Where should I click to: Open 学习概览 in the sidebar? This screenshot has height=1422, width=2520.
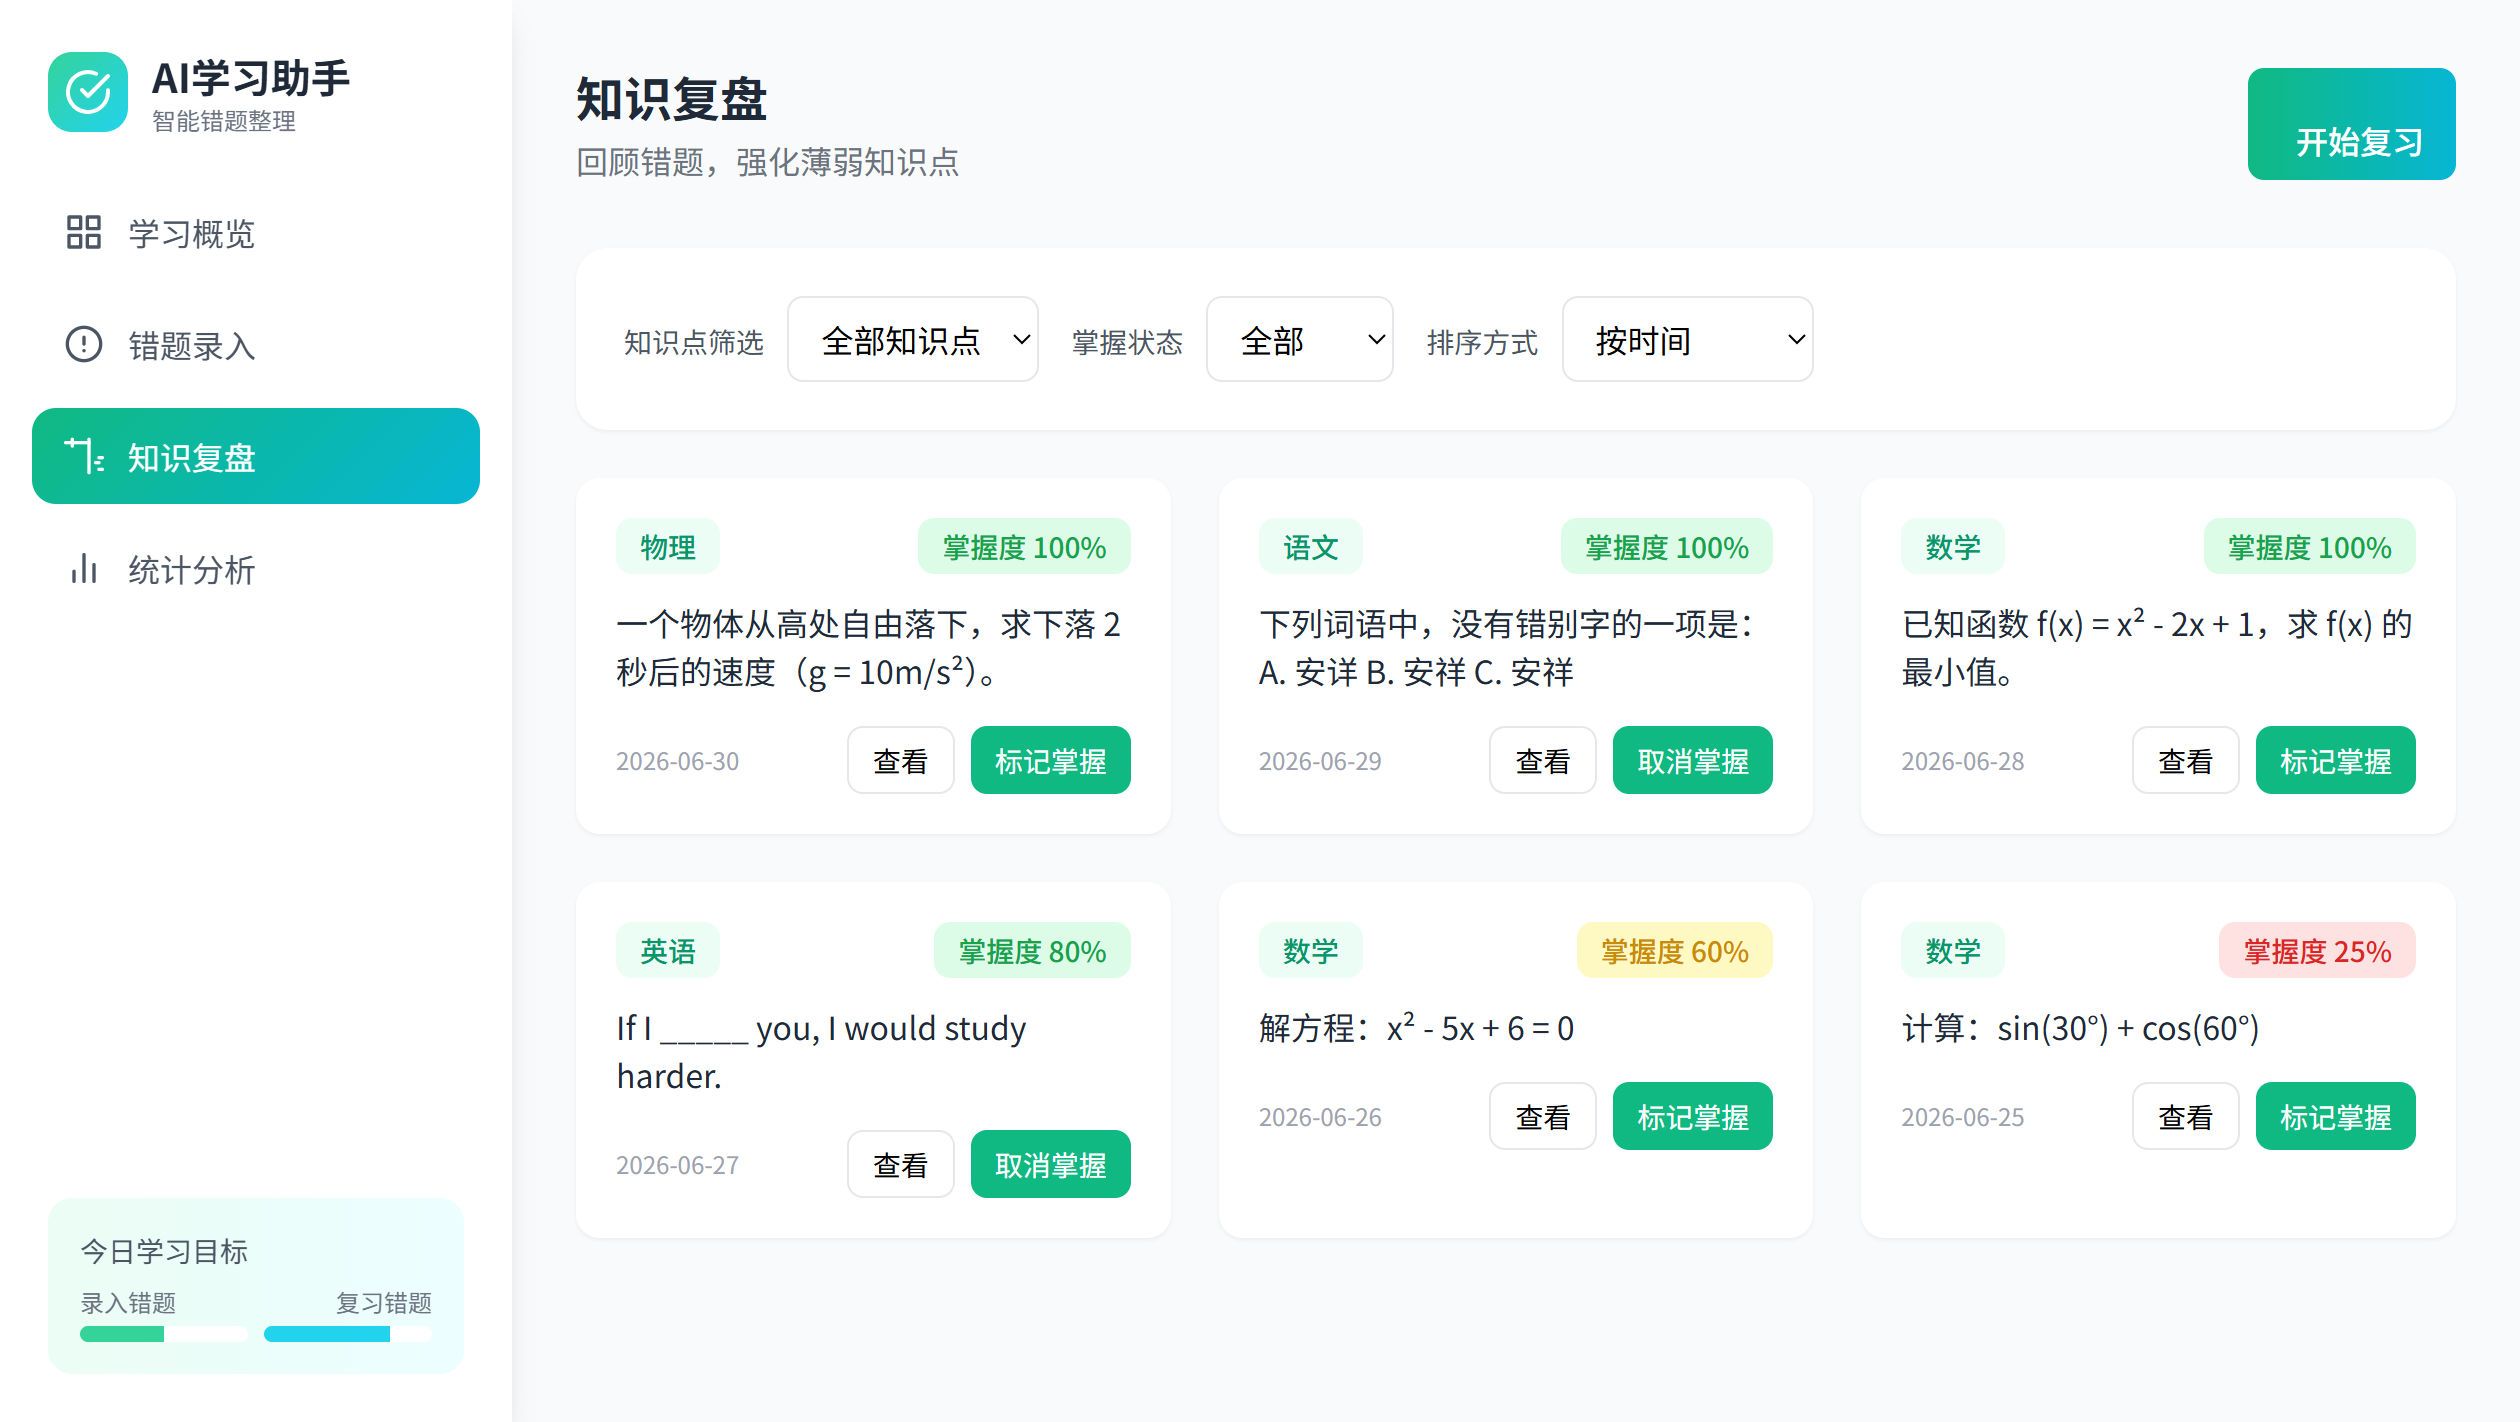(x=256, y=232)
